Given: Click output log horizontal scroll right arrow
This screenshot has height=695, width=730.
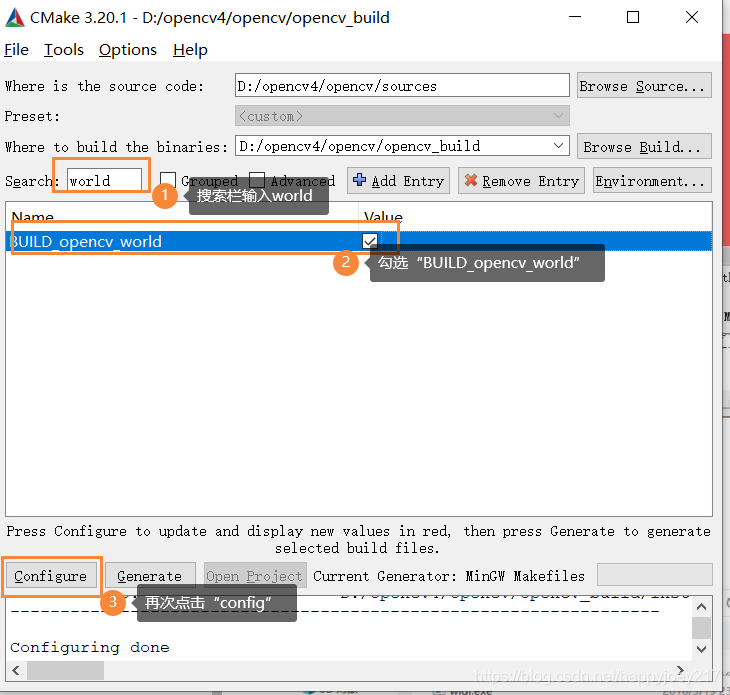Looking at the screenshot, I should point(680,670).
